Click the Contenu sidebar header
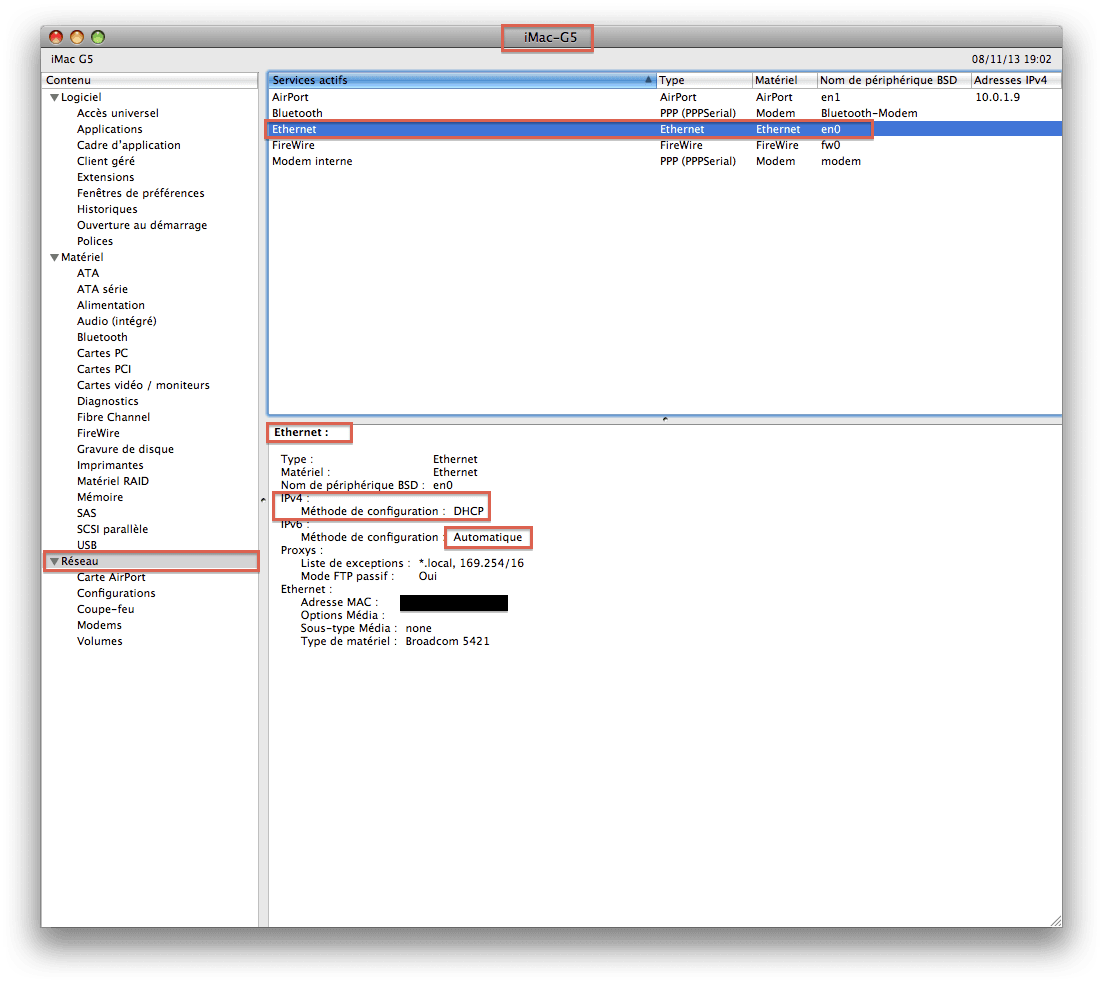This screenshot has width=1103, height=983. tap(151, 80)
